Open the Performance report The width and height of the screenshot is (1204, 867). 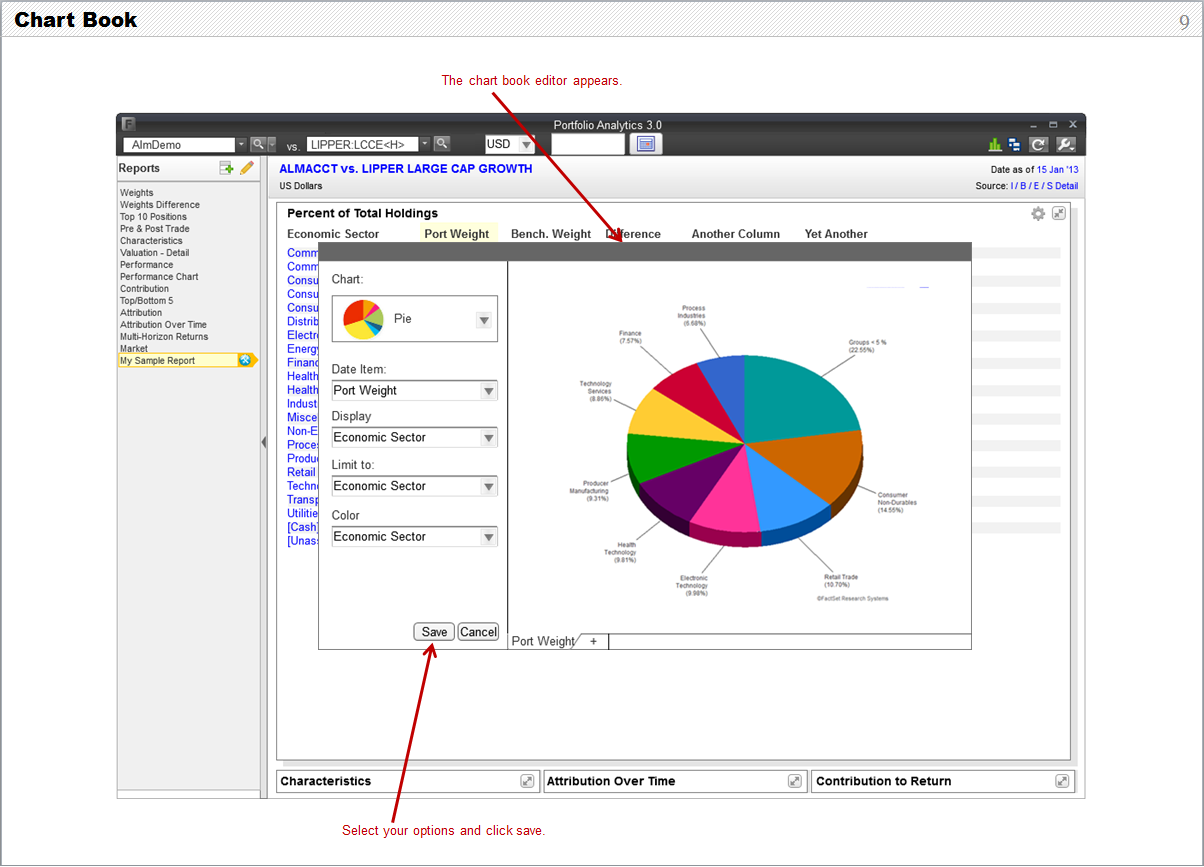point(146,265)
